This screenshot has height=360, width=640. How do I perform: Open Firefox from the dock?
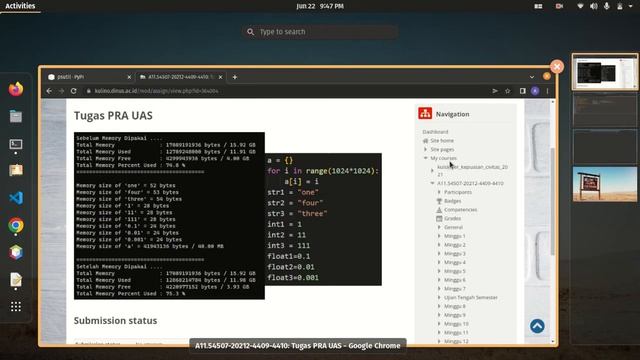pyautogui.click(x=16, y=89)
